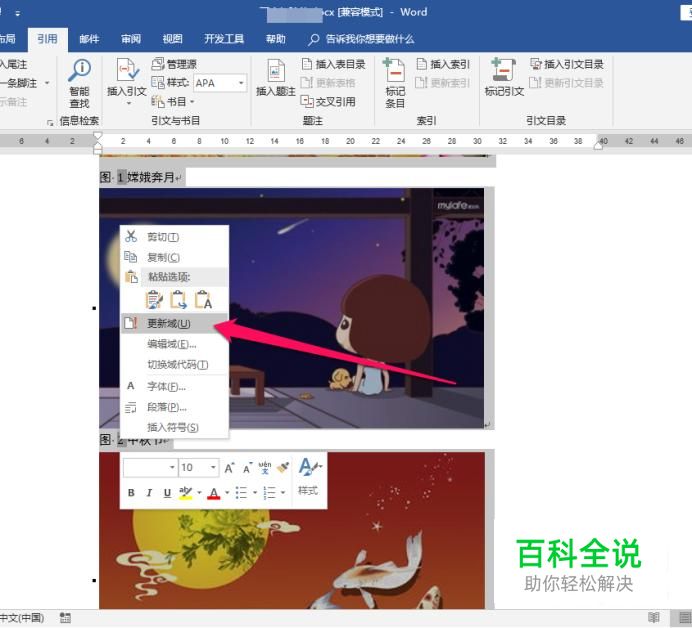This screenshot has width=692, height=628.
Task: Toggle italic in mini toolbar
Action: click(x=149, y=493)
